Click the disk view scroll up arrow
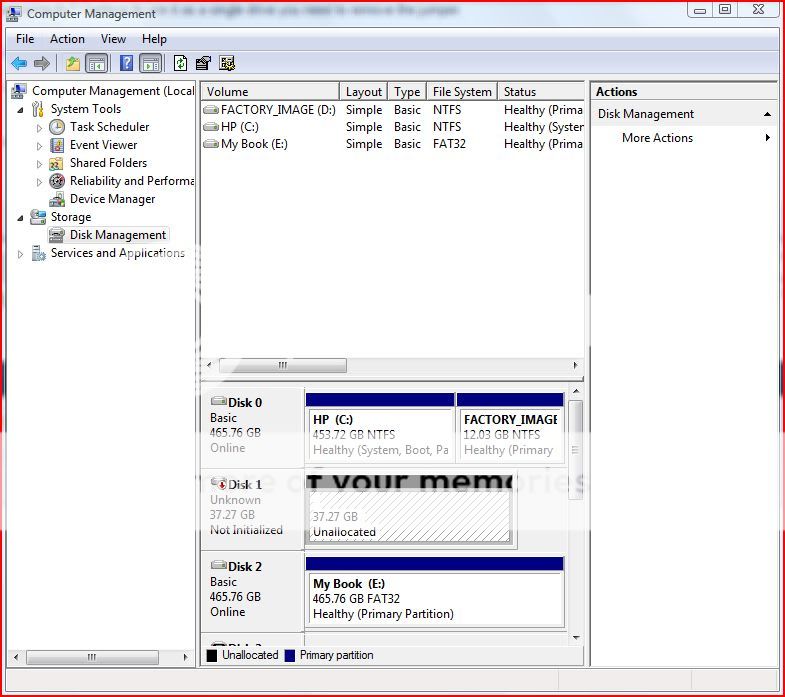Screen dimensions: 785x697 (x=576, y=391)
